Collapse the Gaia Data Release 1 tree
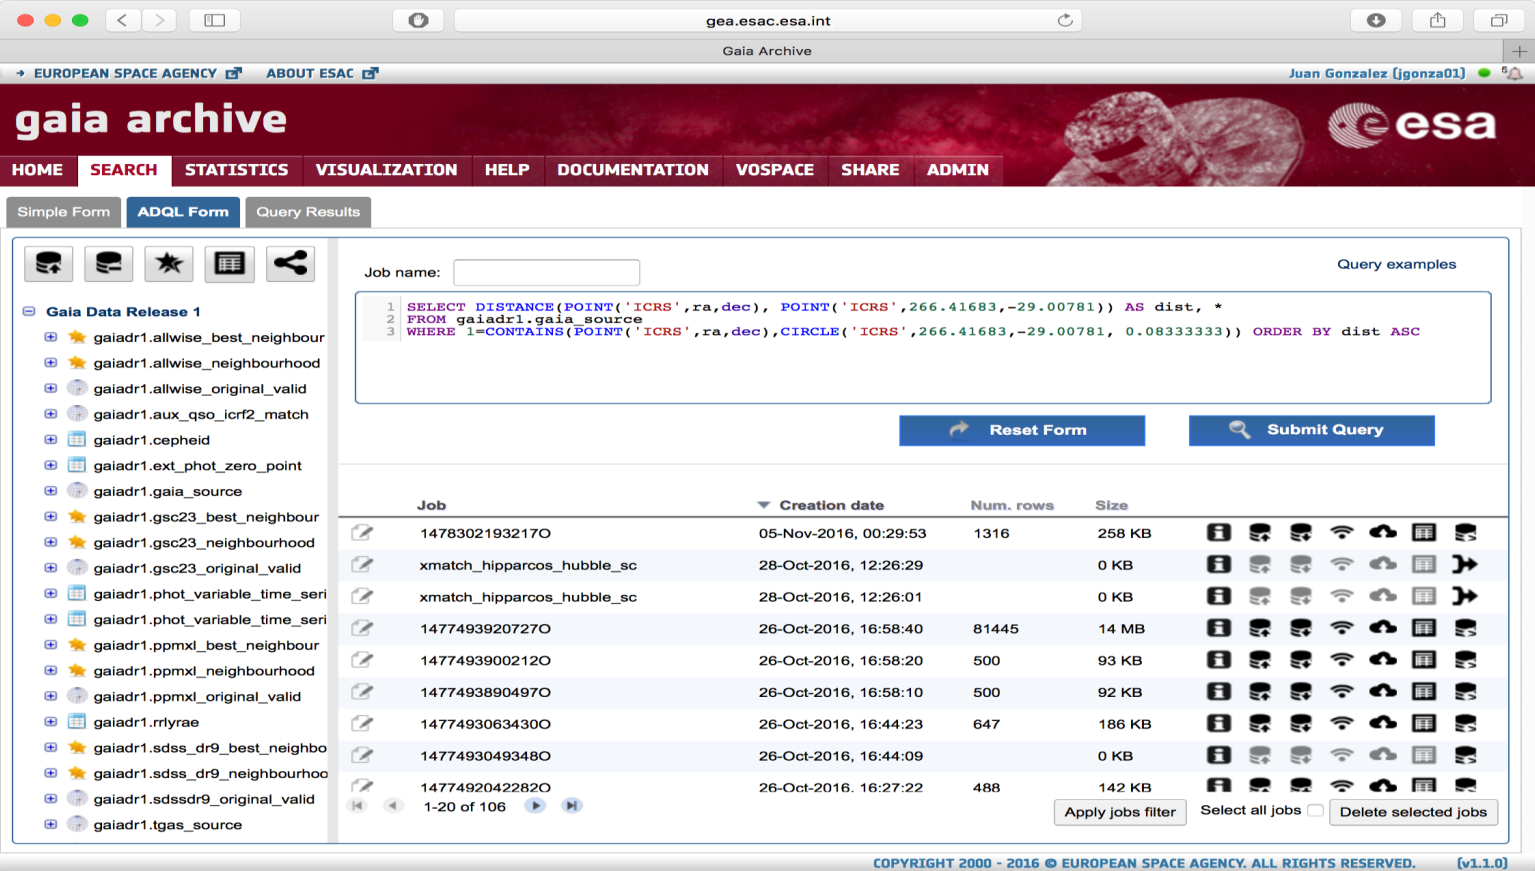The height and width of the screenshot is (871, 1535). pos(29,312)
